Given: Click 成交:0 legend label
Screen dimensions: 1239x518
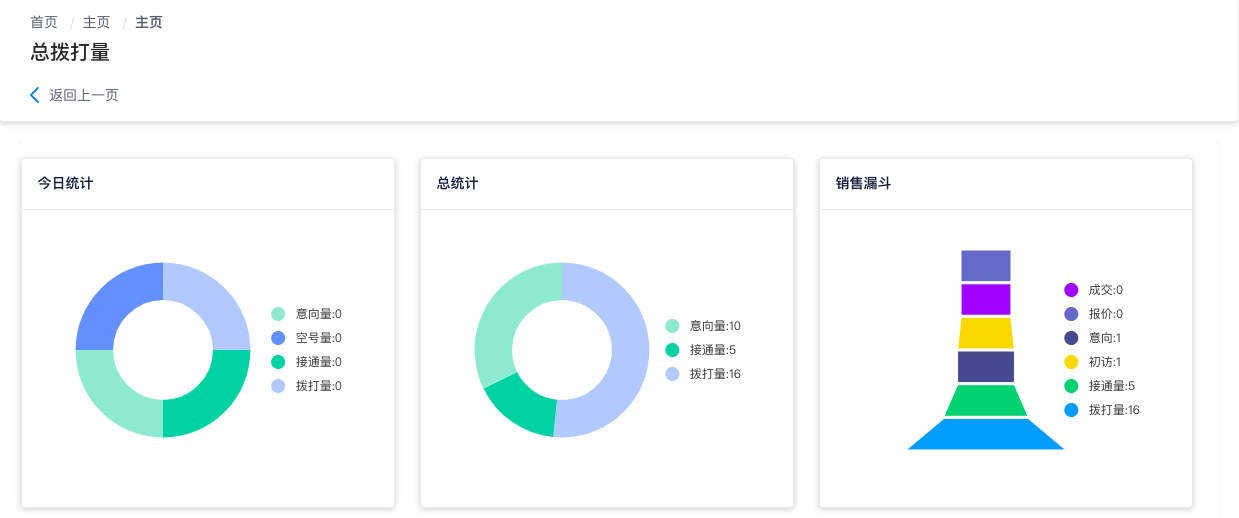Looking at the screenshot, I should tap(1106, 290).
